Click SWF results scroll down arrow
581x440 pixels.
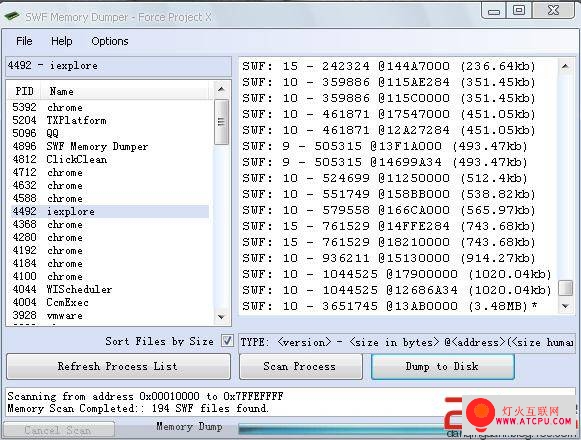[565, 306]
